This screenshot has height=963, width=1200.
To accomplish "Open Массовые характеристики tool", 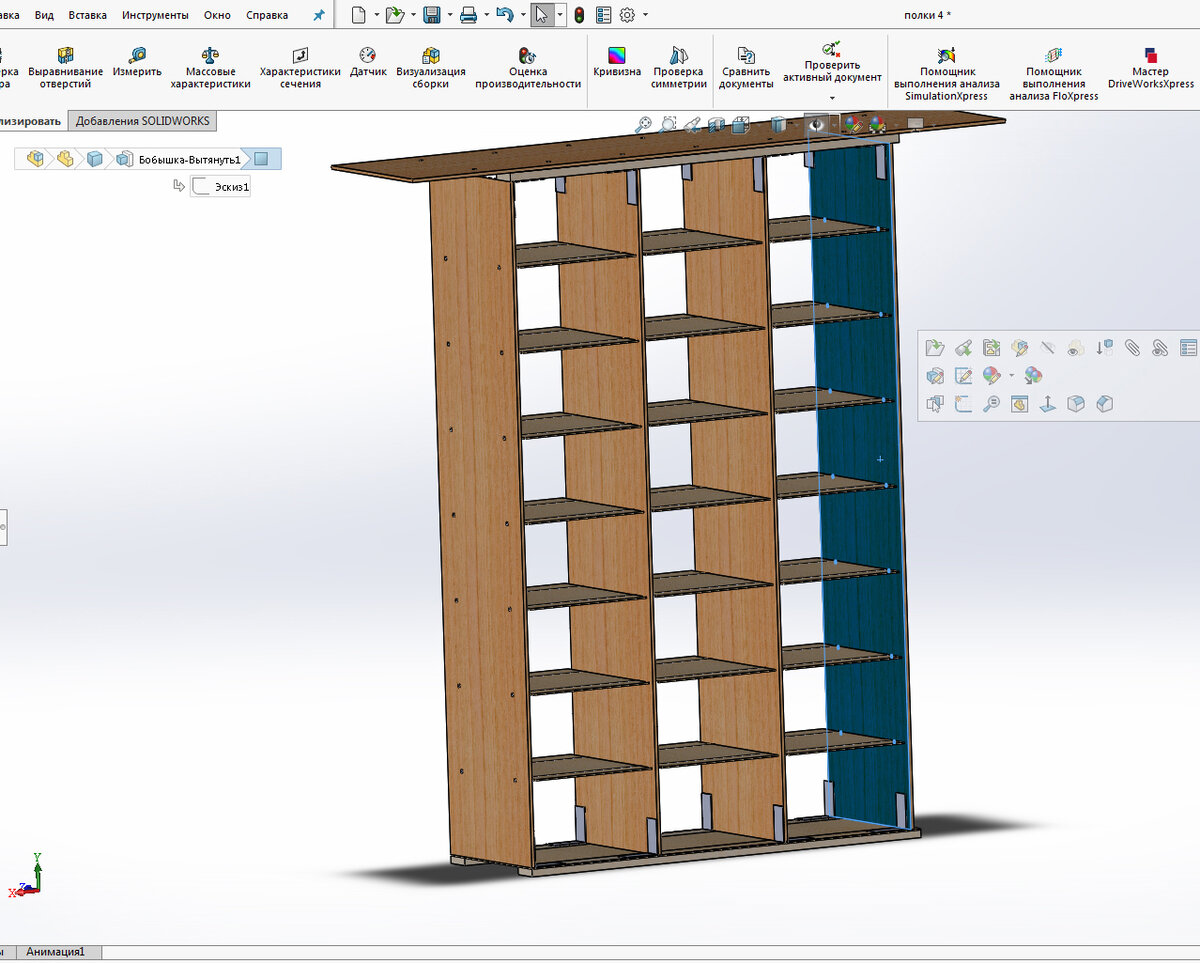I will coord(210,68).
